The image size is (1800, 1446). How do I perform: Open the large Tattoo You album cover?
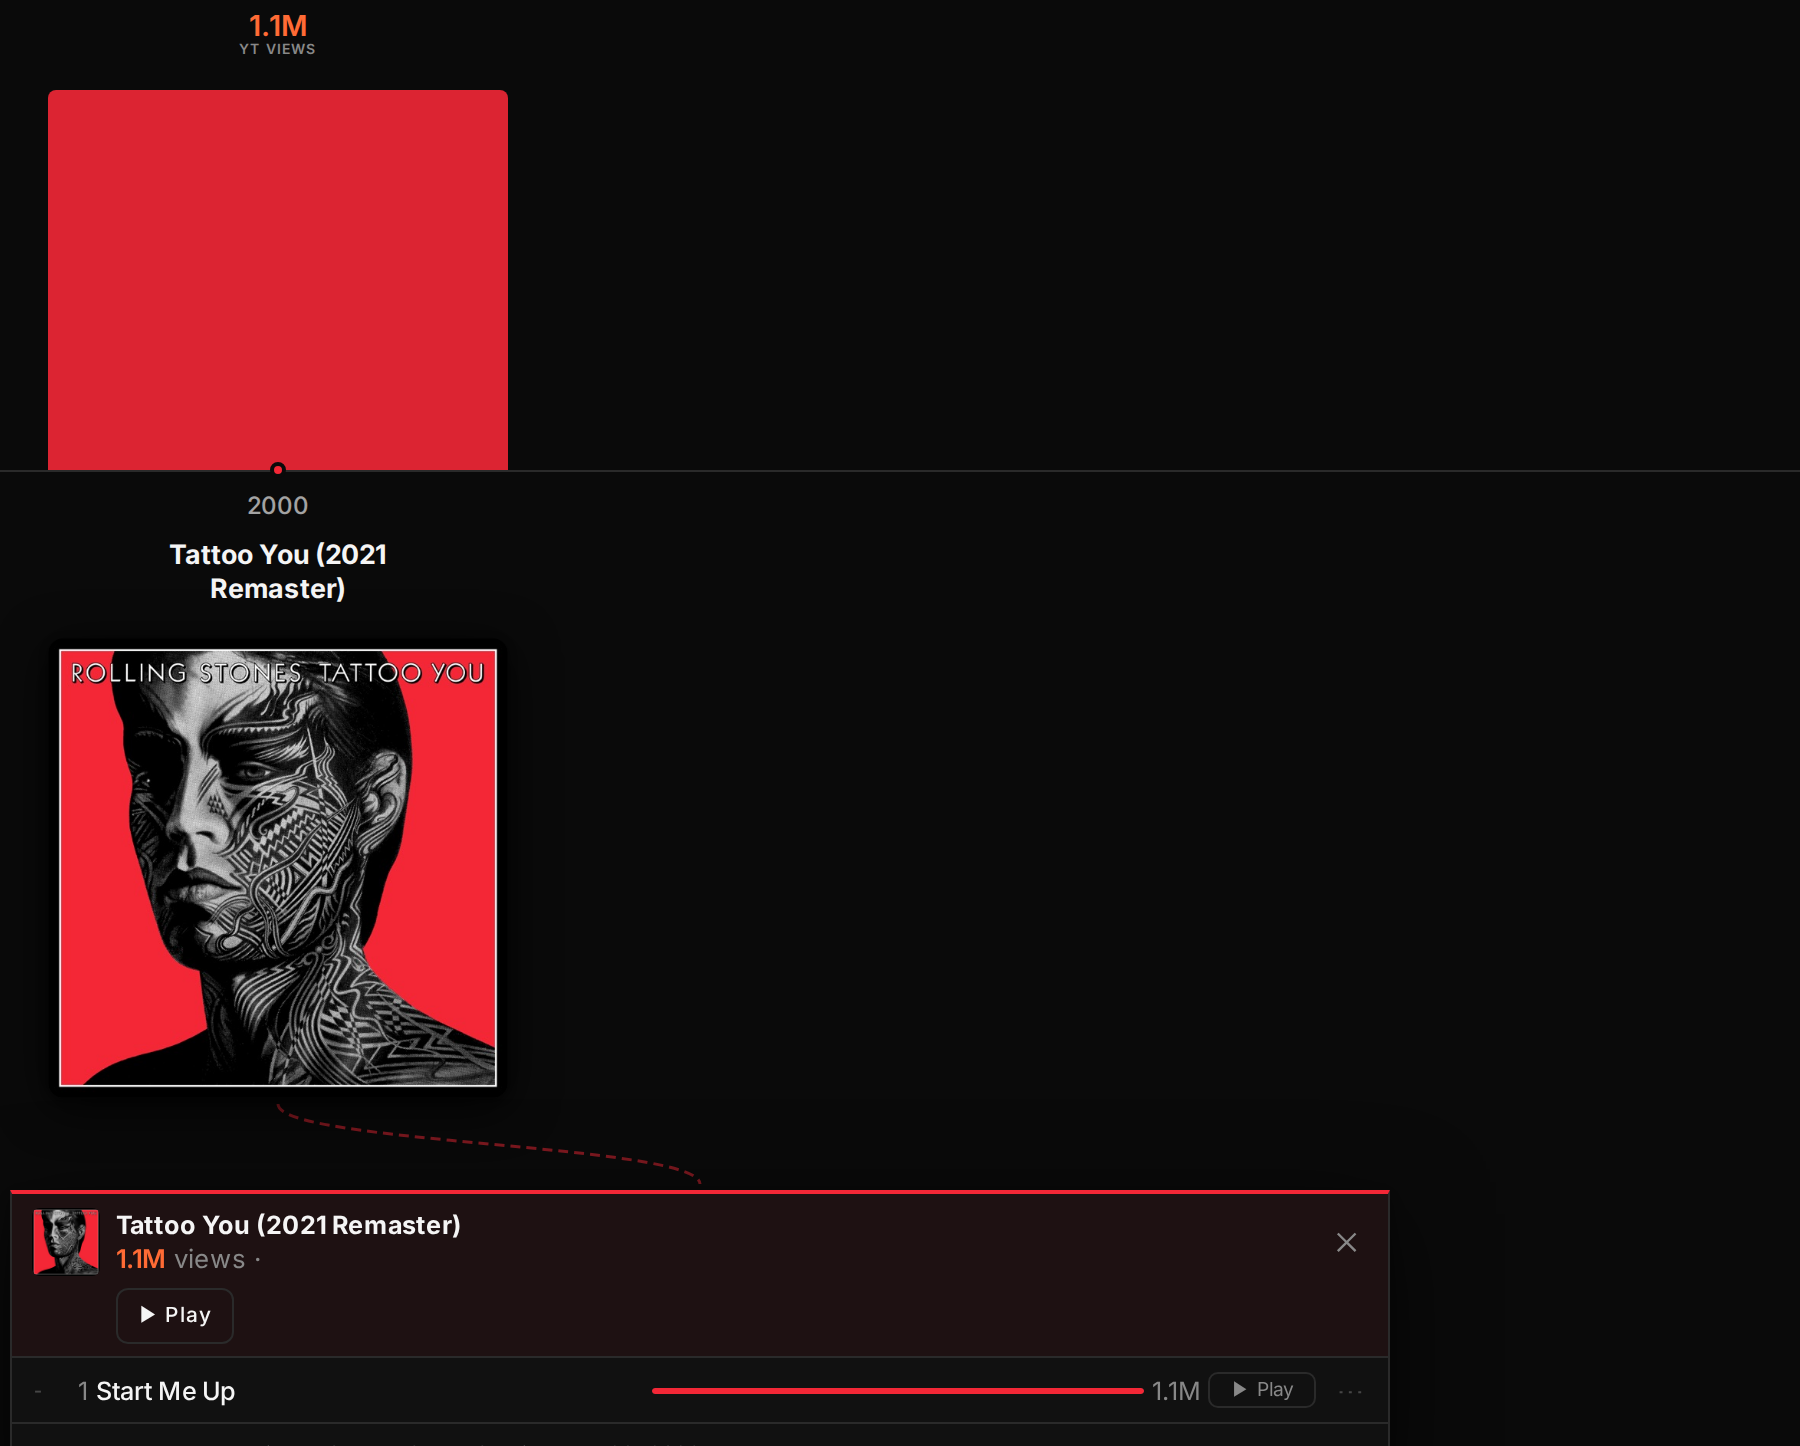point(278,868)
